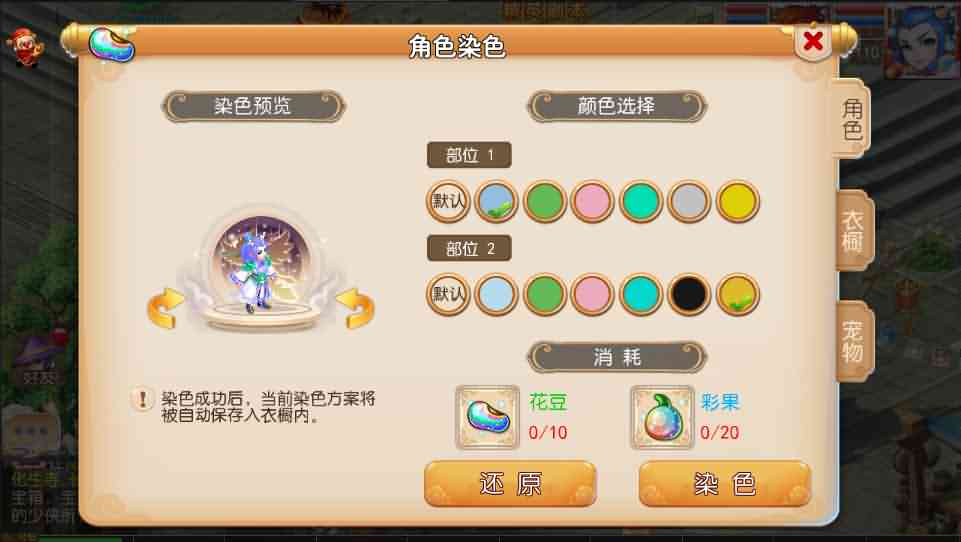Click the red character icon top-left

25,48
